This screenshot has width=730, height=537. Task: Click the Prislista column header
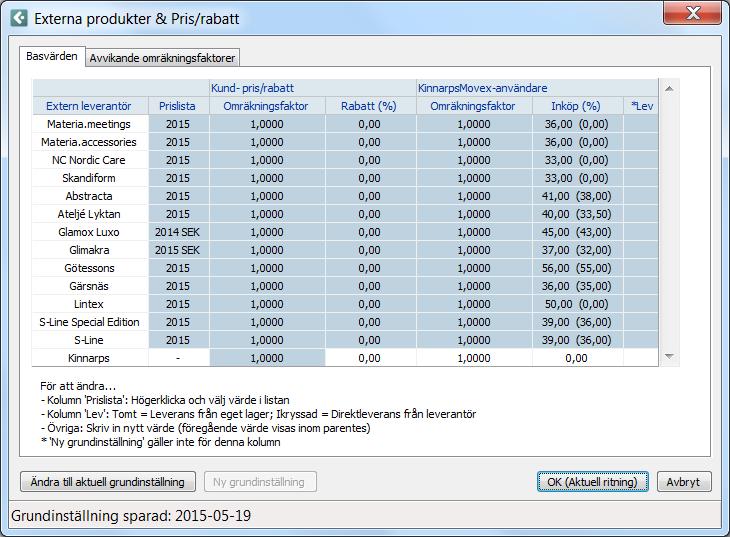click(x=179, y=106)
